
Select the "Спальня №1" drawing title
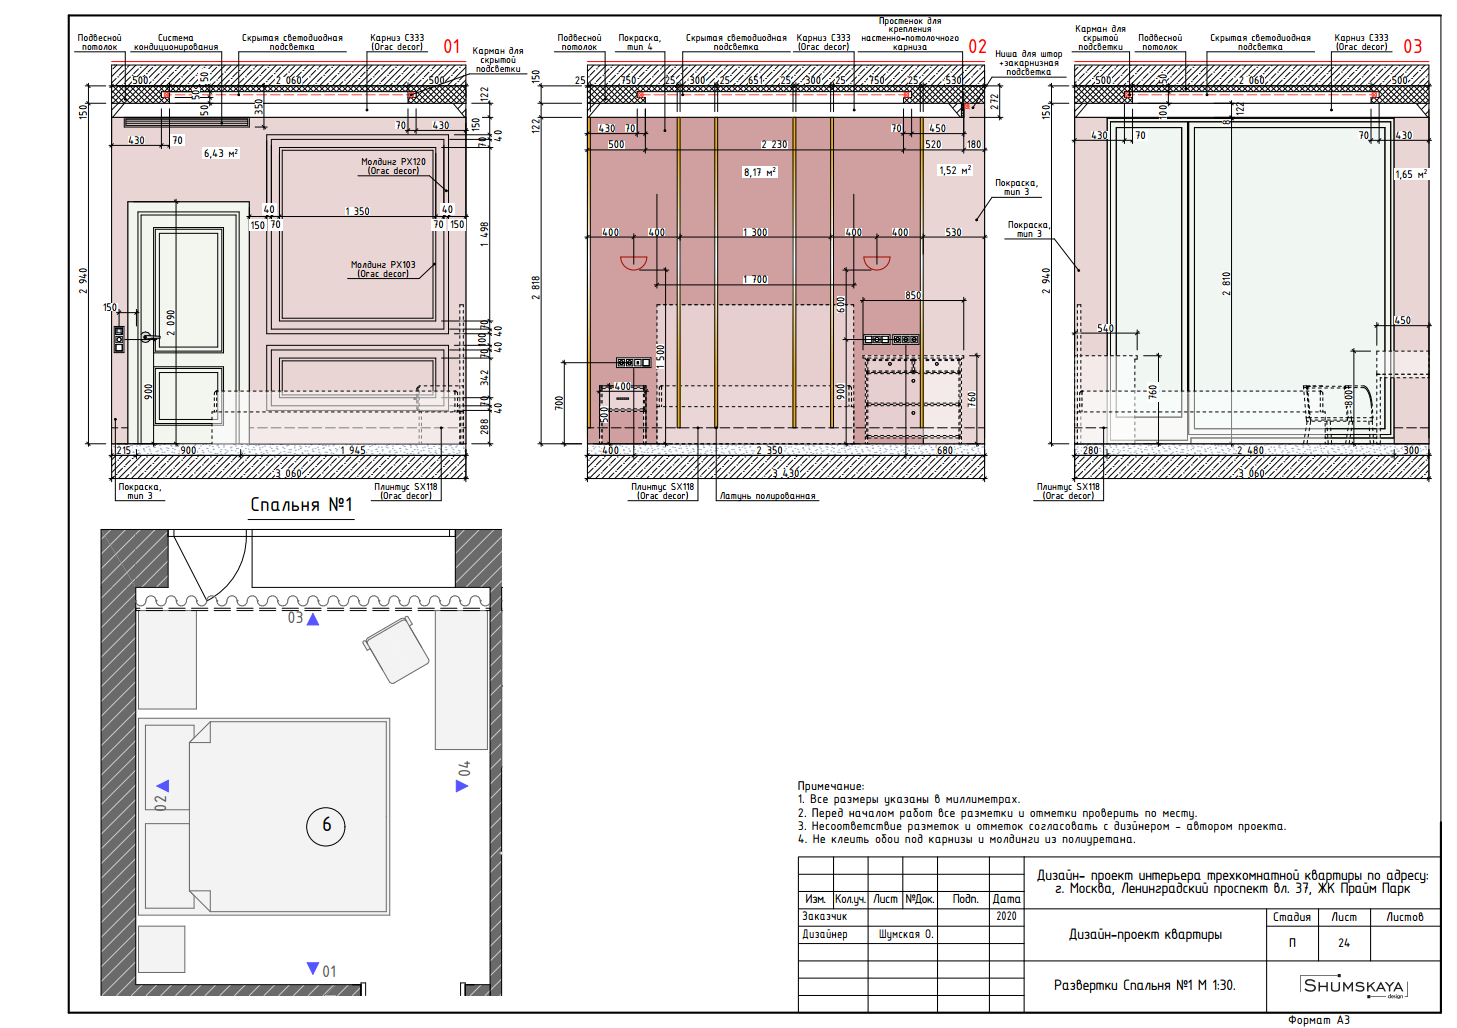(x=301, y=505)
